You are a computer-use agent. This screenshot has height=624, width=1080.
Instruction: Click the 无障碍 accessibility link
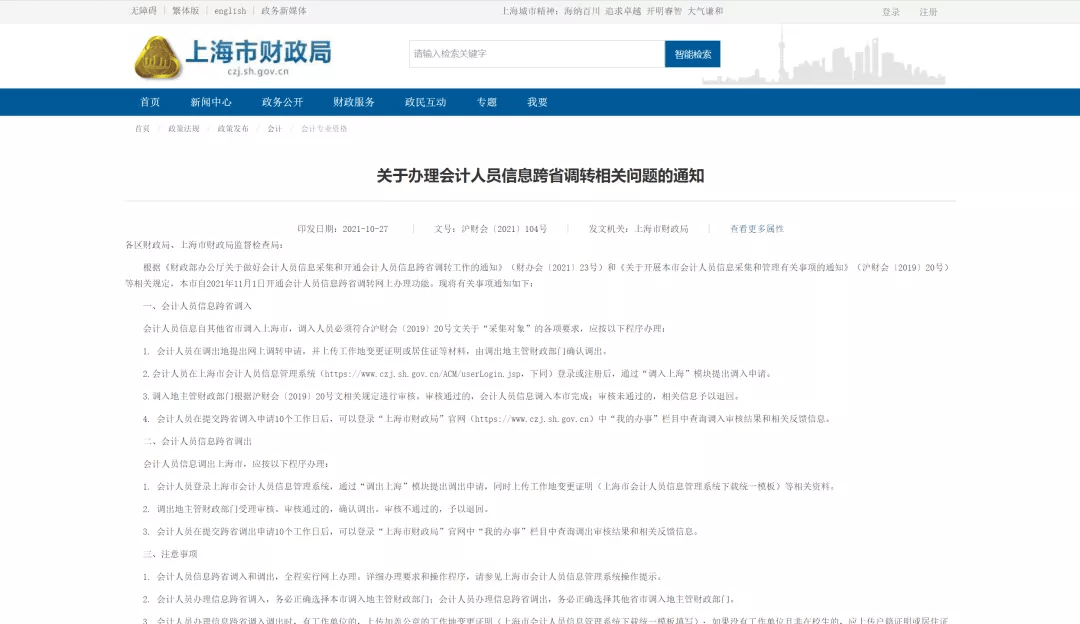click(143, 11)
